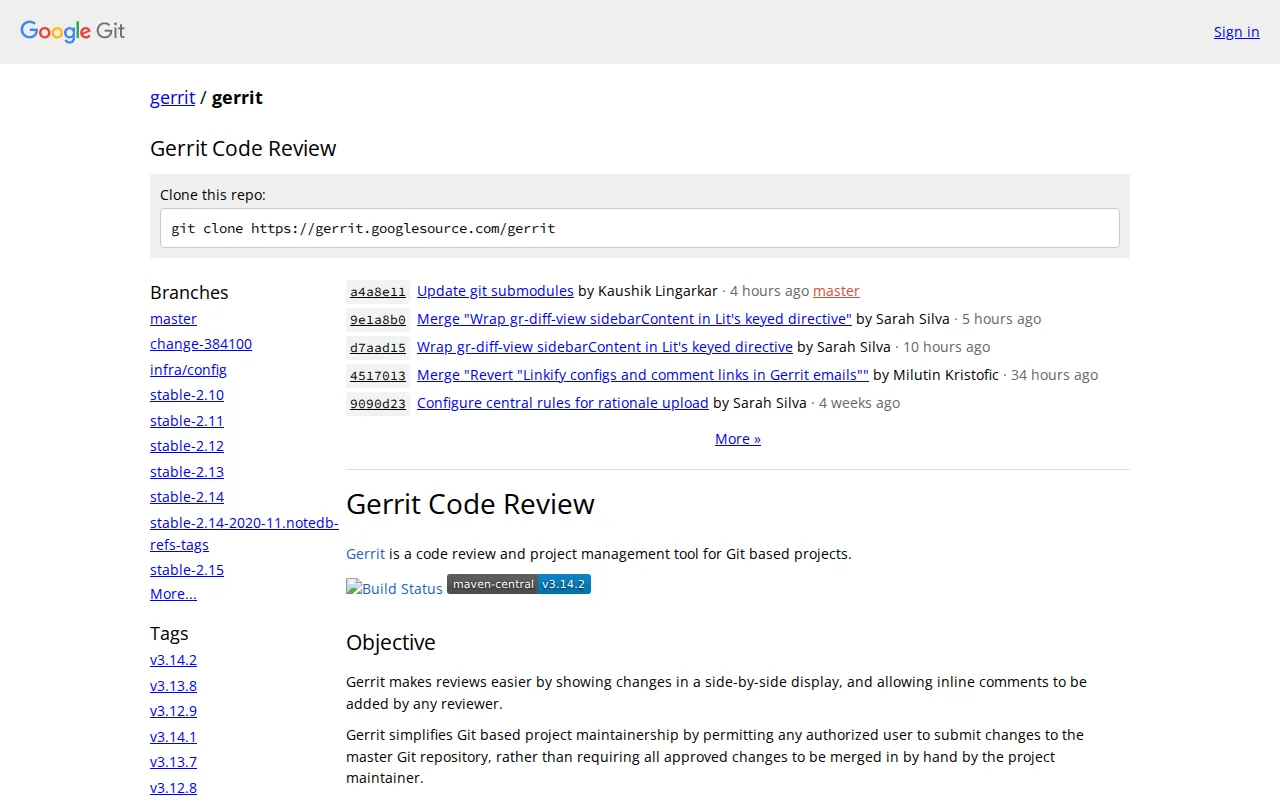Click the 'by Milutin Kristofic' author text
The width and height of the screenshot is (1280, 800).
[936, 374]
